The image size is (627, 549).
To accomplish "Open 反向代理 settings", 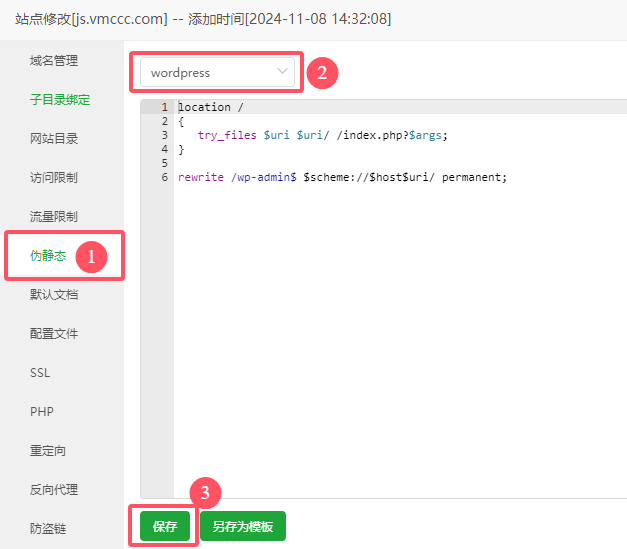I will (54, 489).
